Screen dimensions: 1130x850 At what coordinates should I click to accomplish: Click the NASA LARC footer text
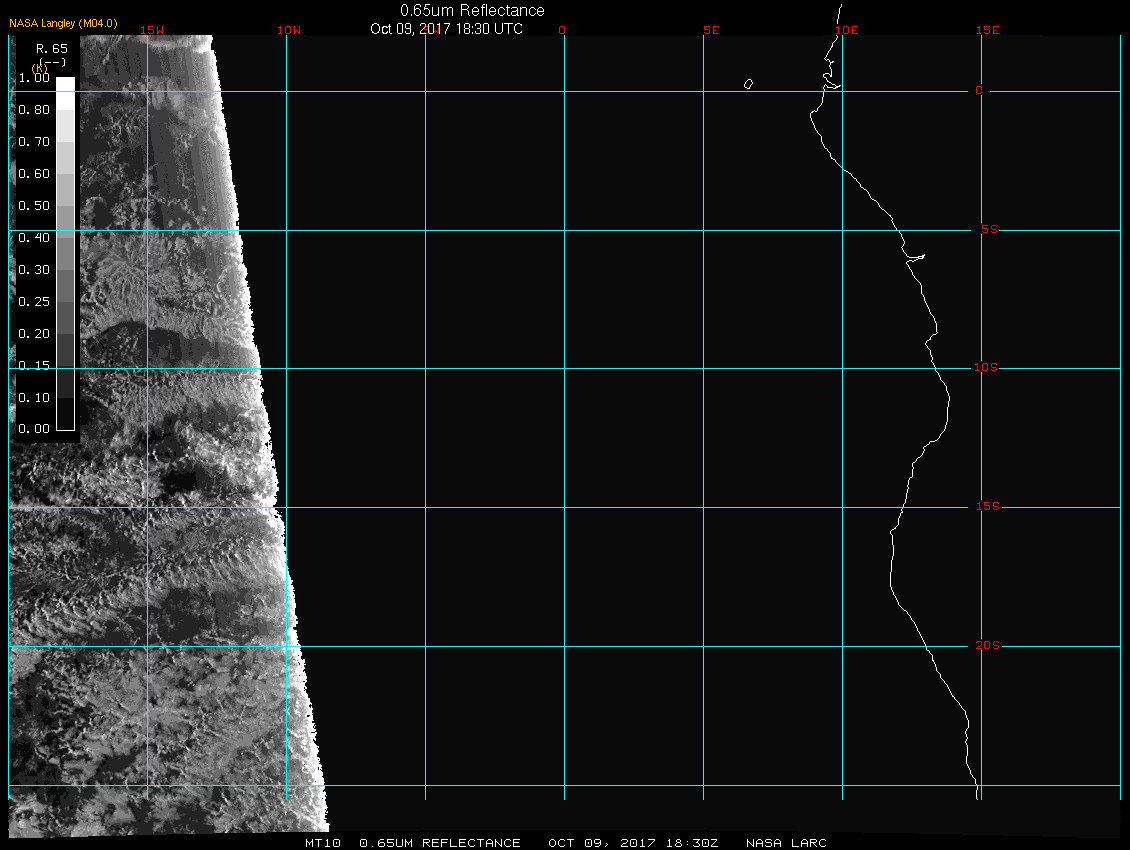[787, 843]
